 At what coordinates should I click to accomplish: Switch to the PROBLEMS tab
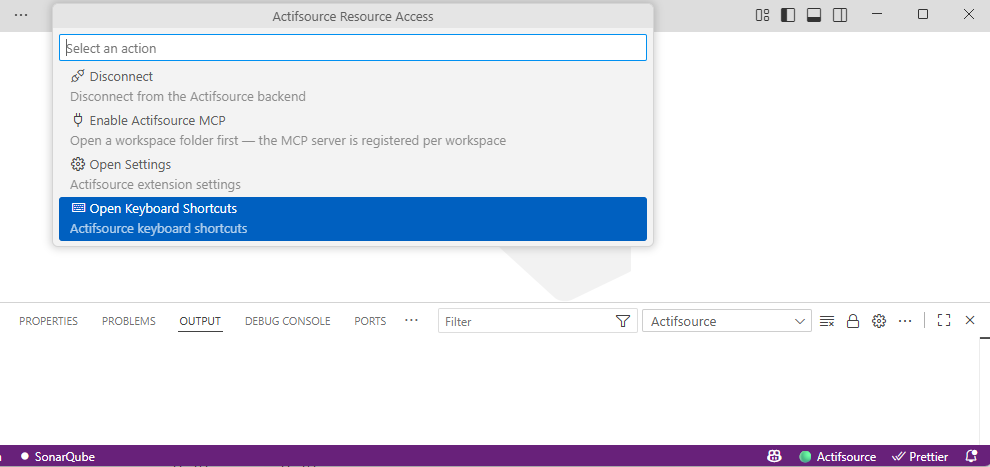click(129, 321)
